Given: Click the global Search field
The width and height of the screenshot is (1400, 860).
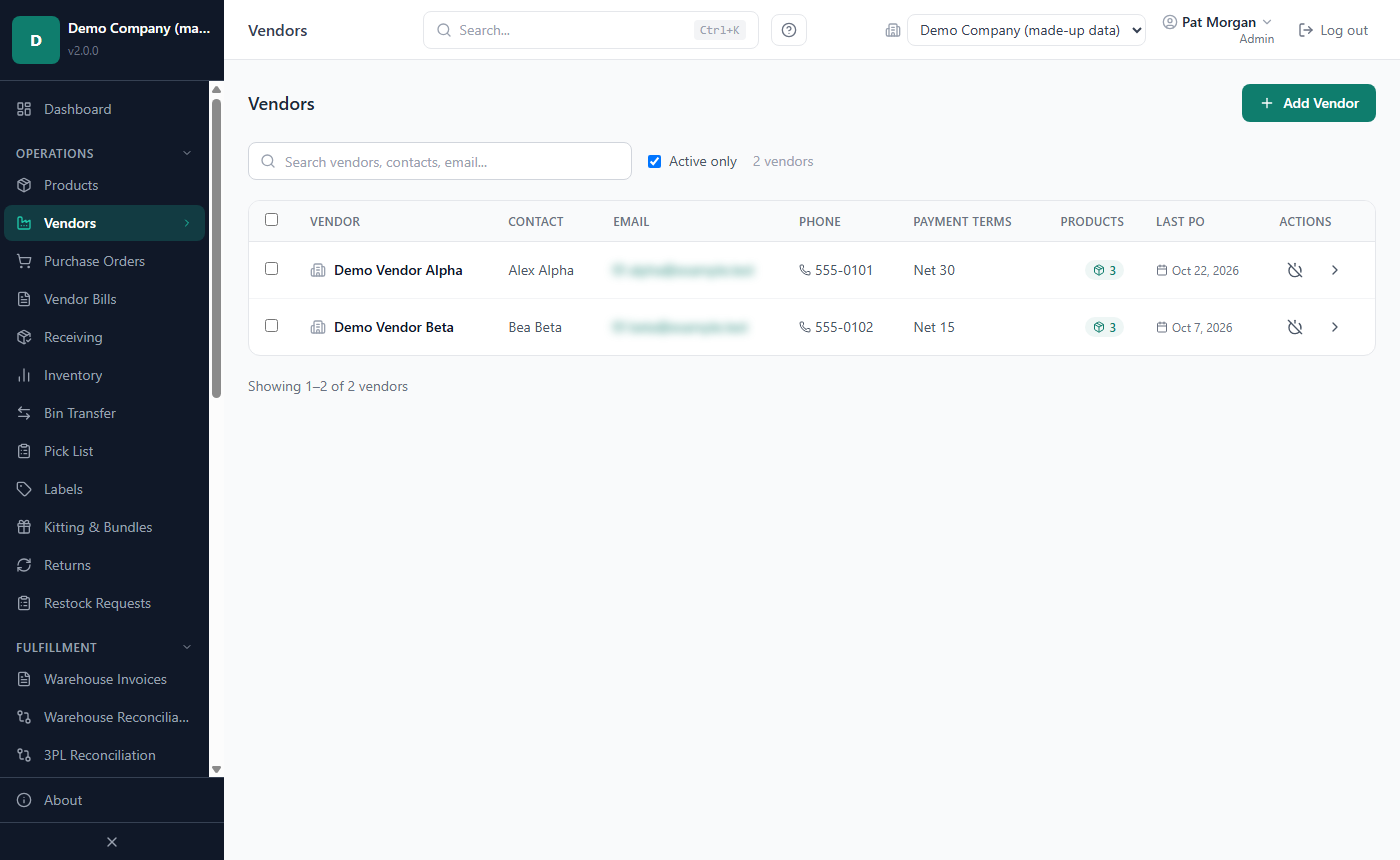Looking at the screenshot, I should [590, 30].
